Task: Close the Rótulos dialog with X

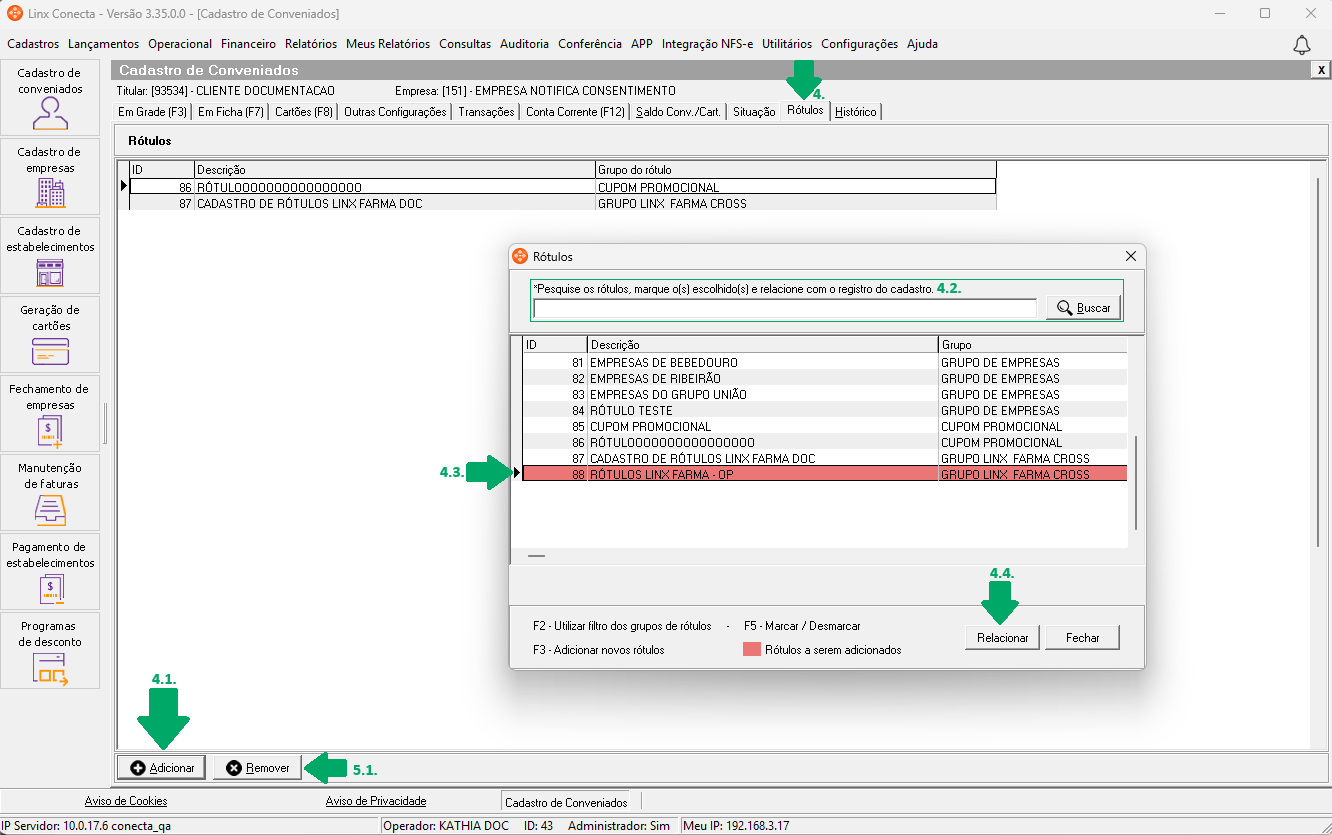Action: [1131, 256]
